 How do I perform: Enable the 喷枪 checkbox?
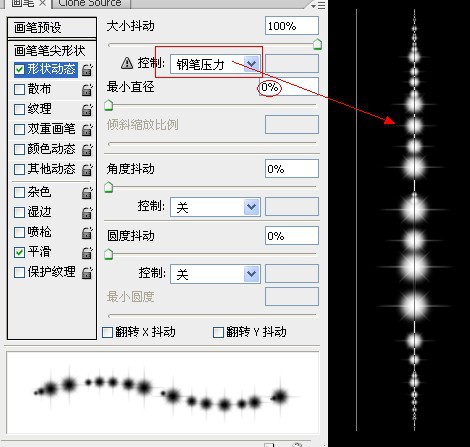[19, 232]
